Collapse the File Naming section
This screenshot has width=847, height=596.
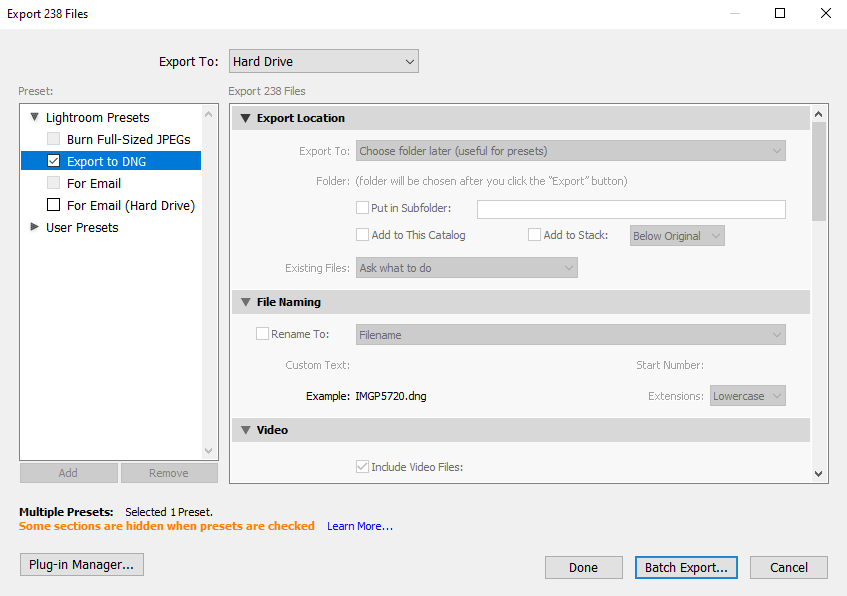243,302
